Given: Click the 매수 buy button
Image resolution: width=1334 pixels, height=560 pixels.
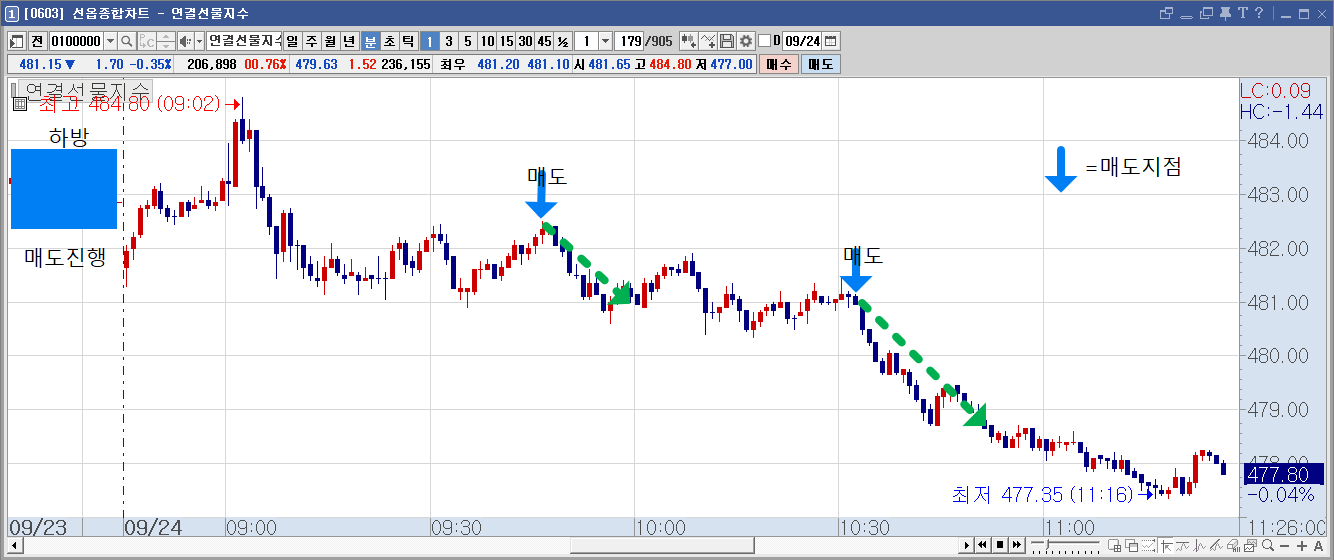Looking at the screenshot, I should (779, 64).
